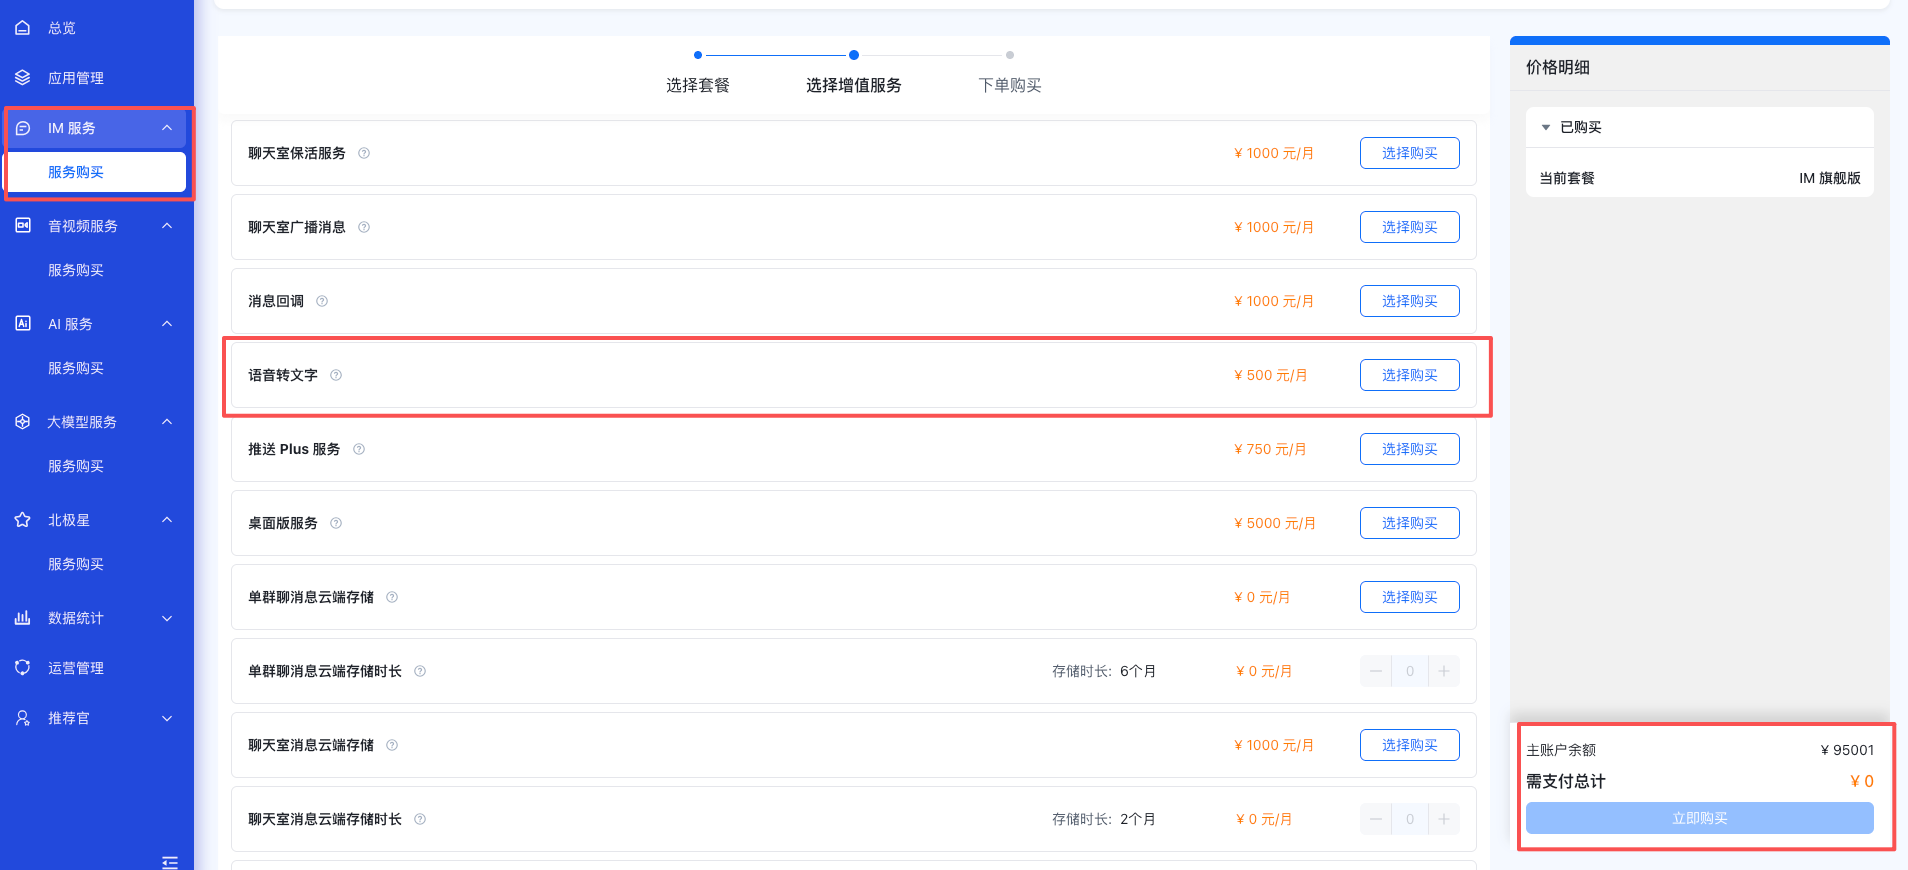1908x870 pixels.
Task: Expand the 数据统计 menu chevron
Action: coord(167,618)
